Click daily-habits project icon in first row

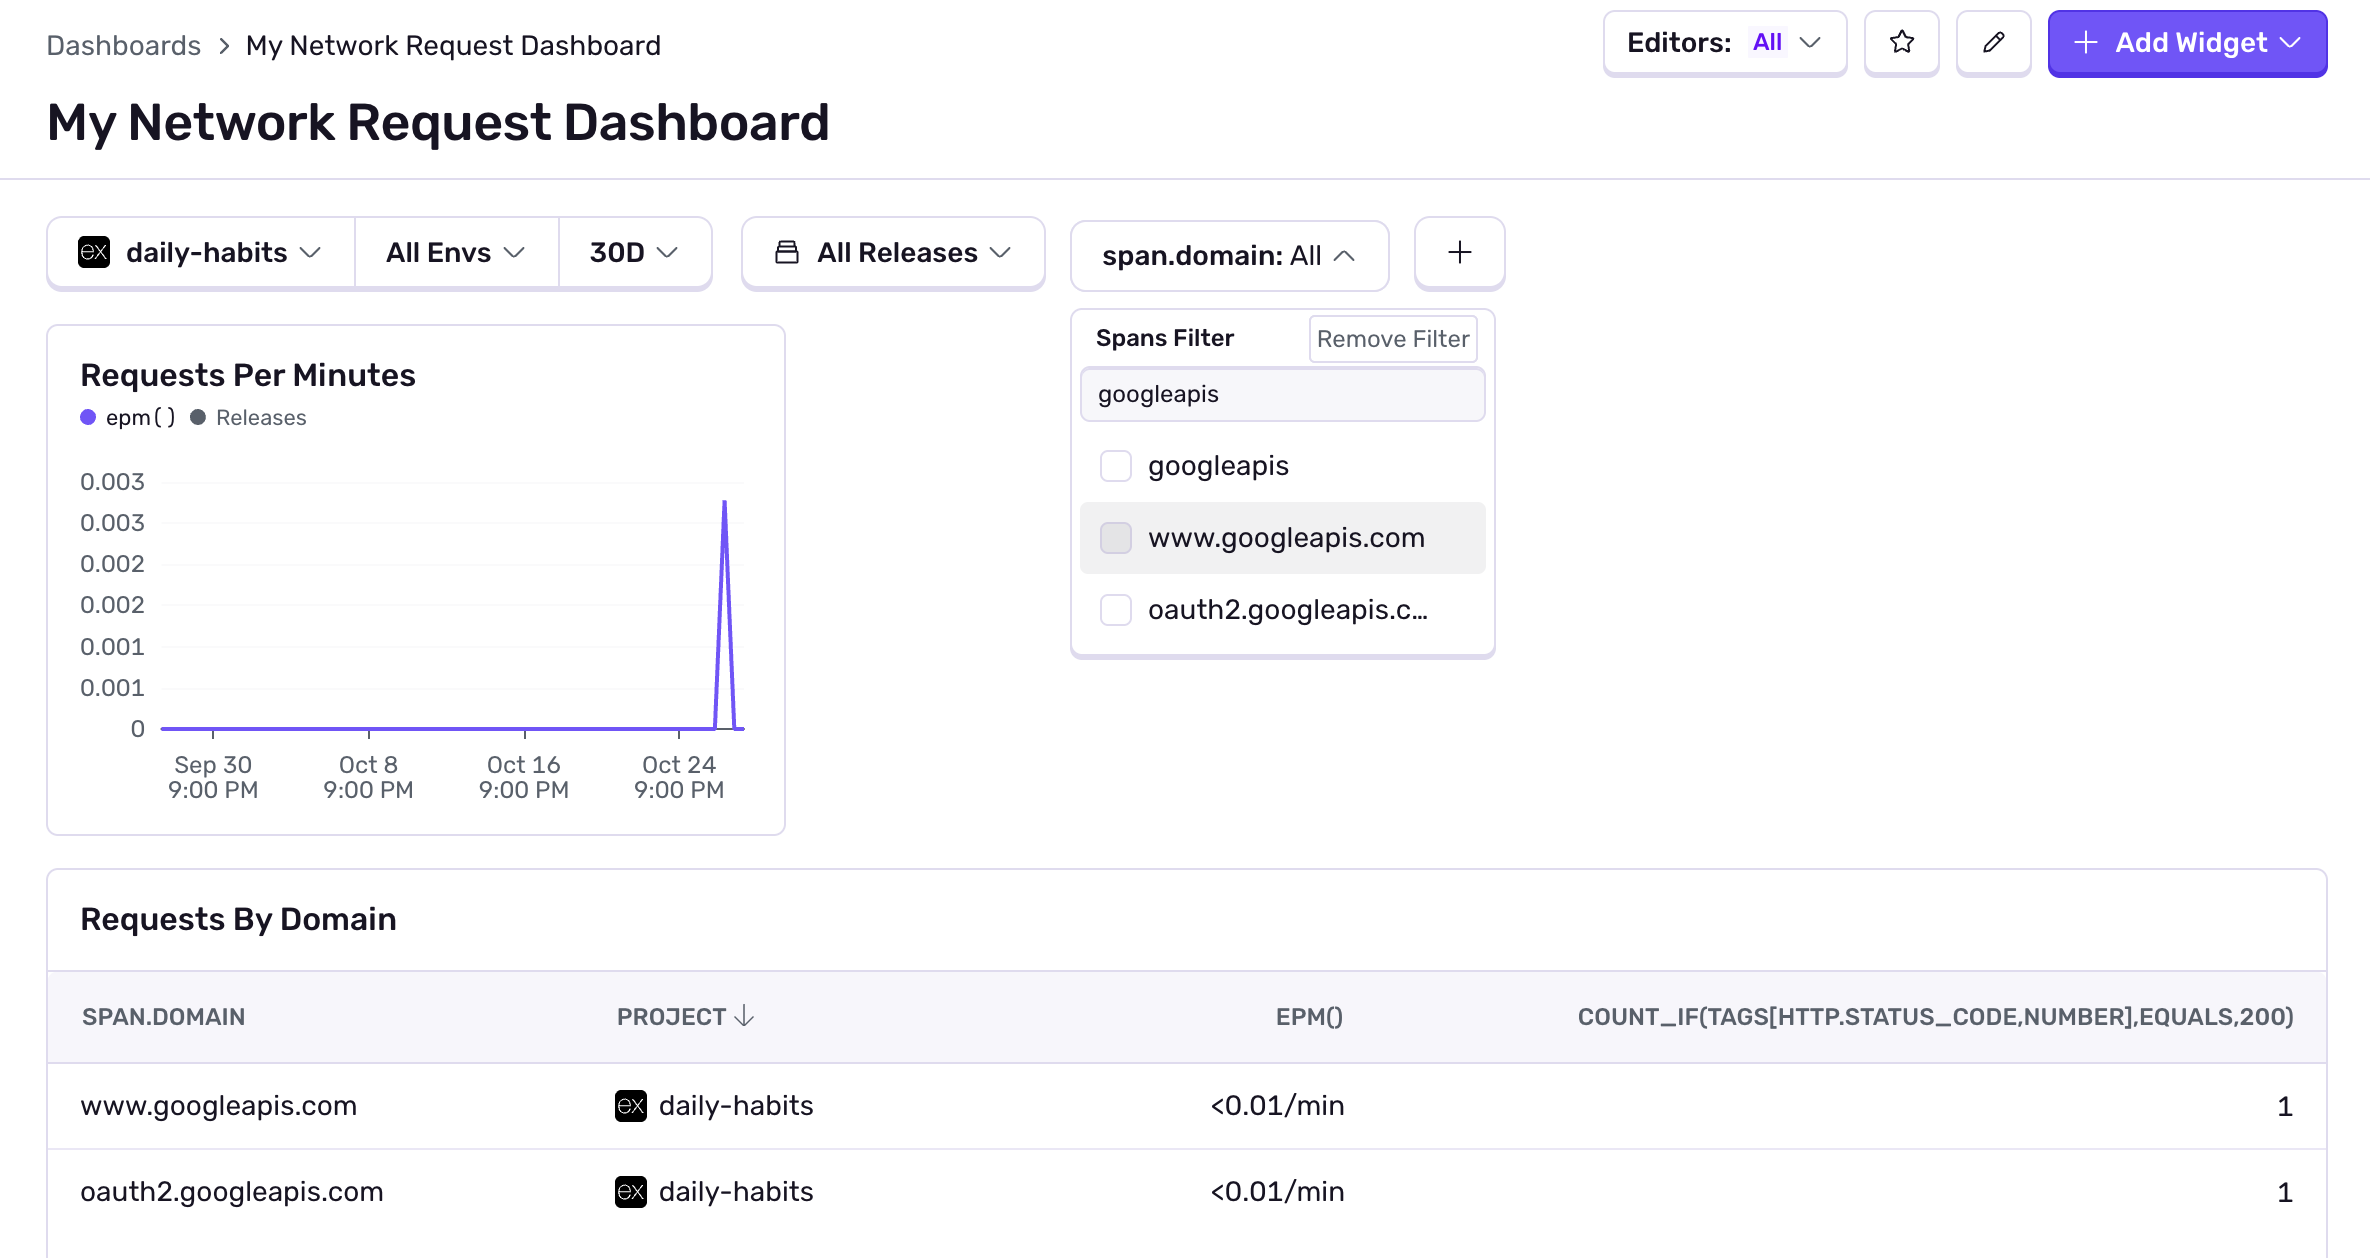[631, 1106]
